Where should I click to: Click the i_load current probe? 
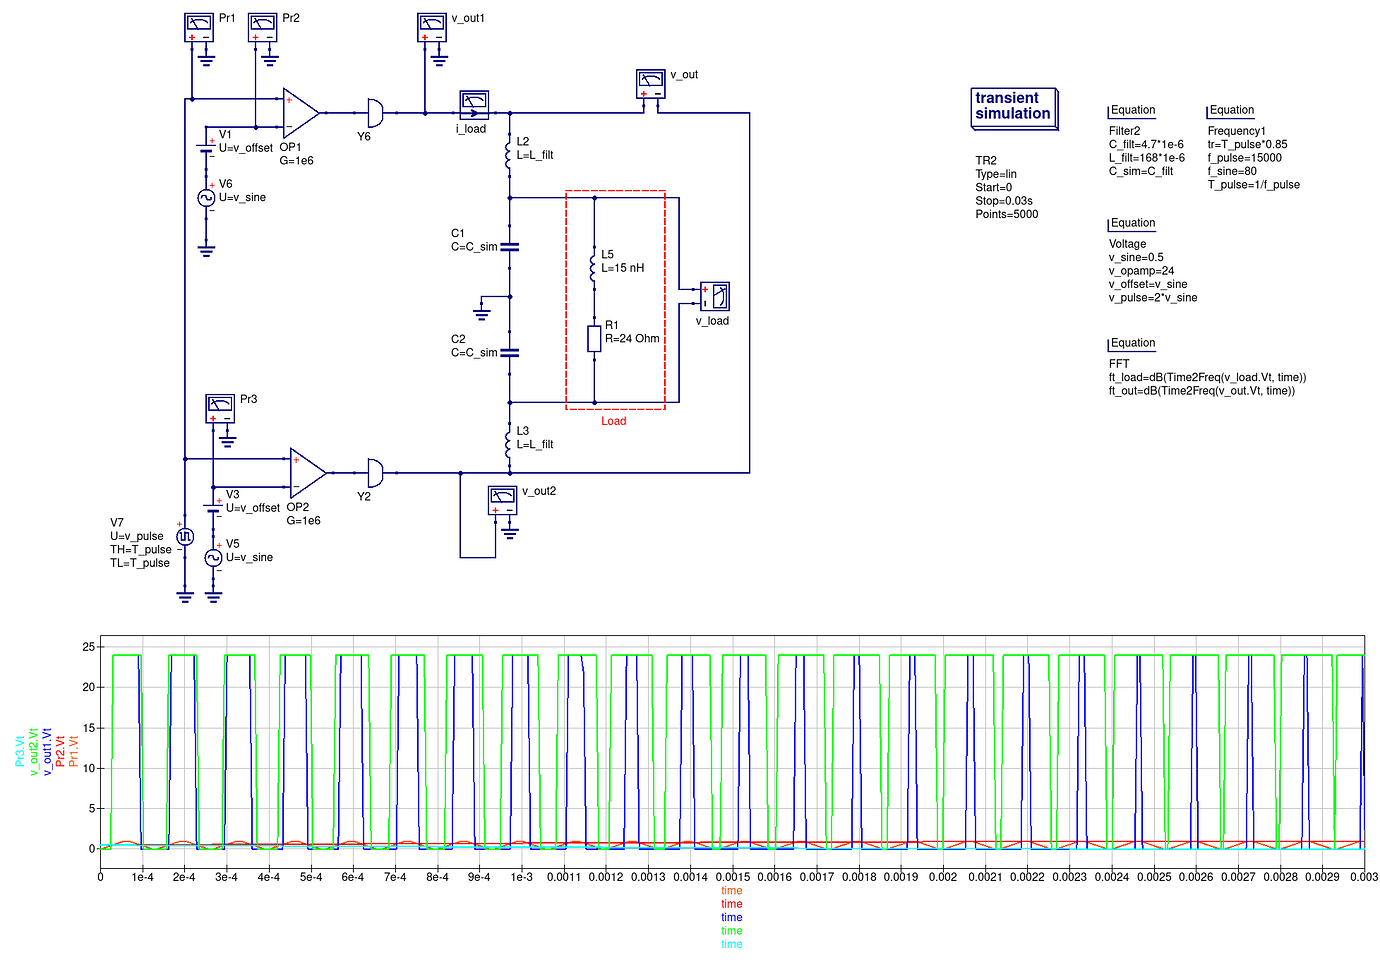pyautogui.click(x=473, y=103)
